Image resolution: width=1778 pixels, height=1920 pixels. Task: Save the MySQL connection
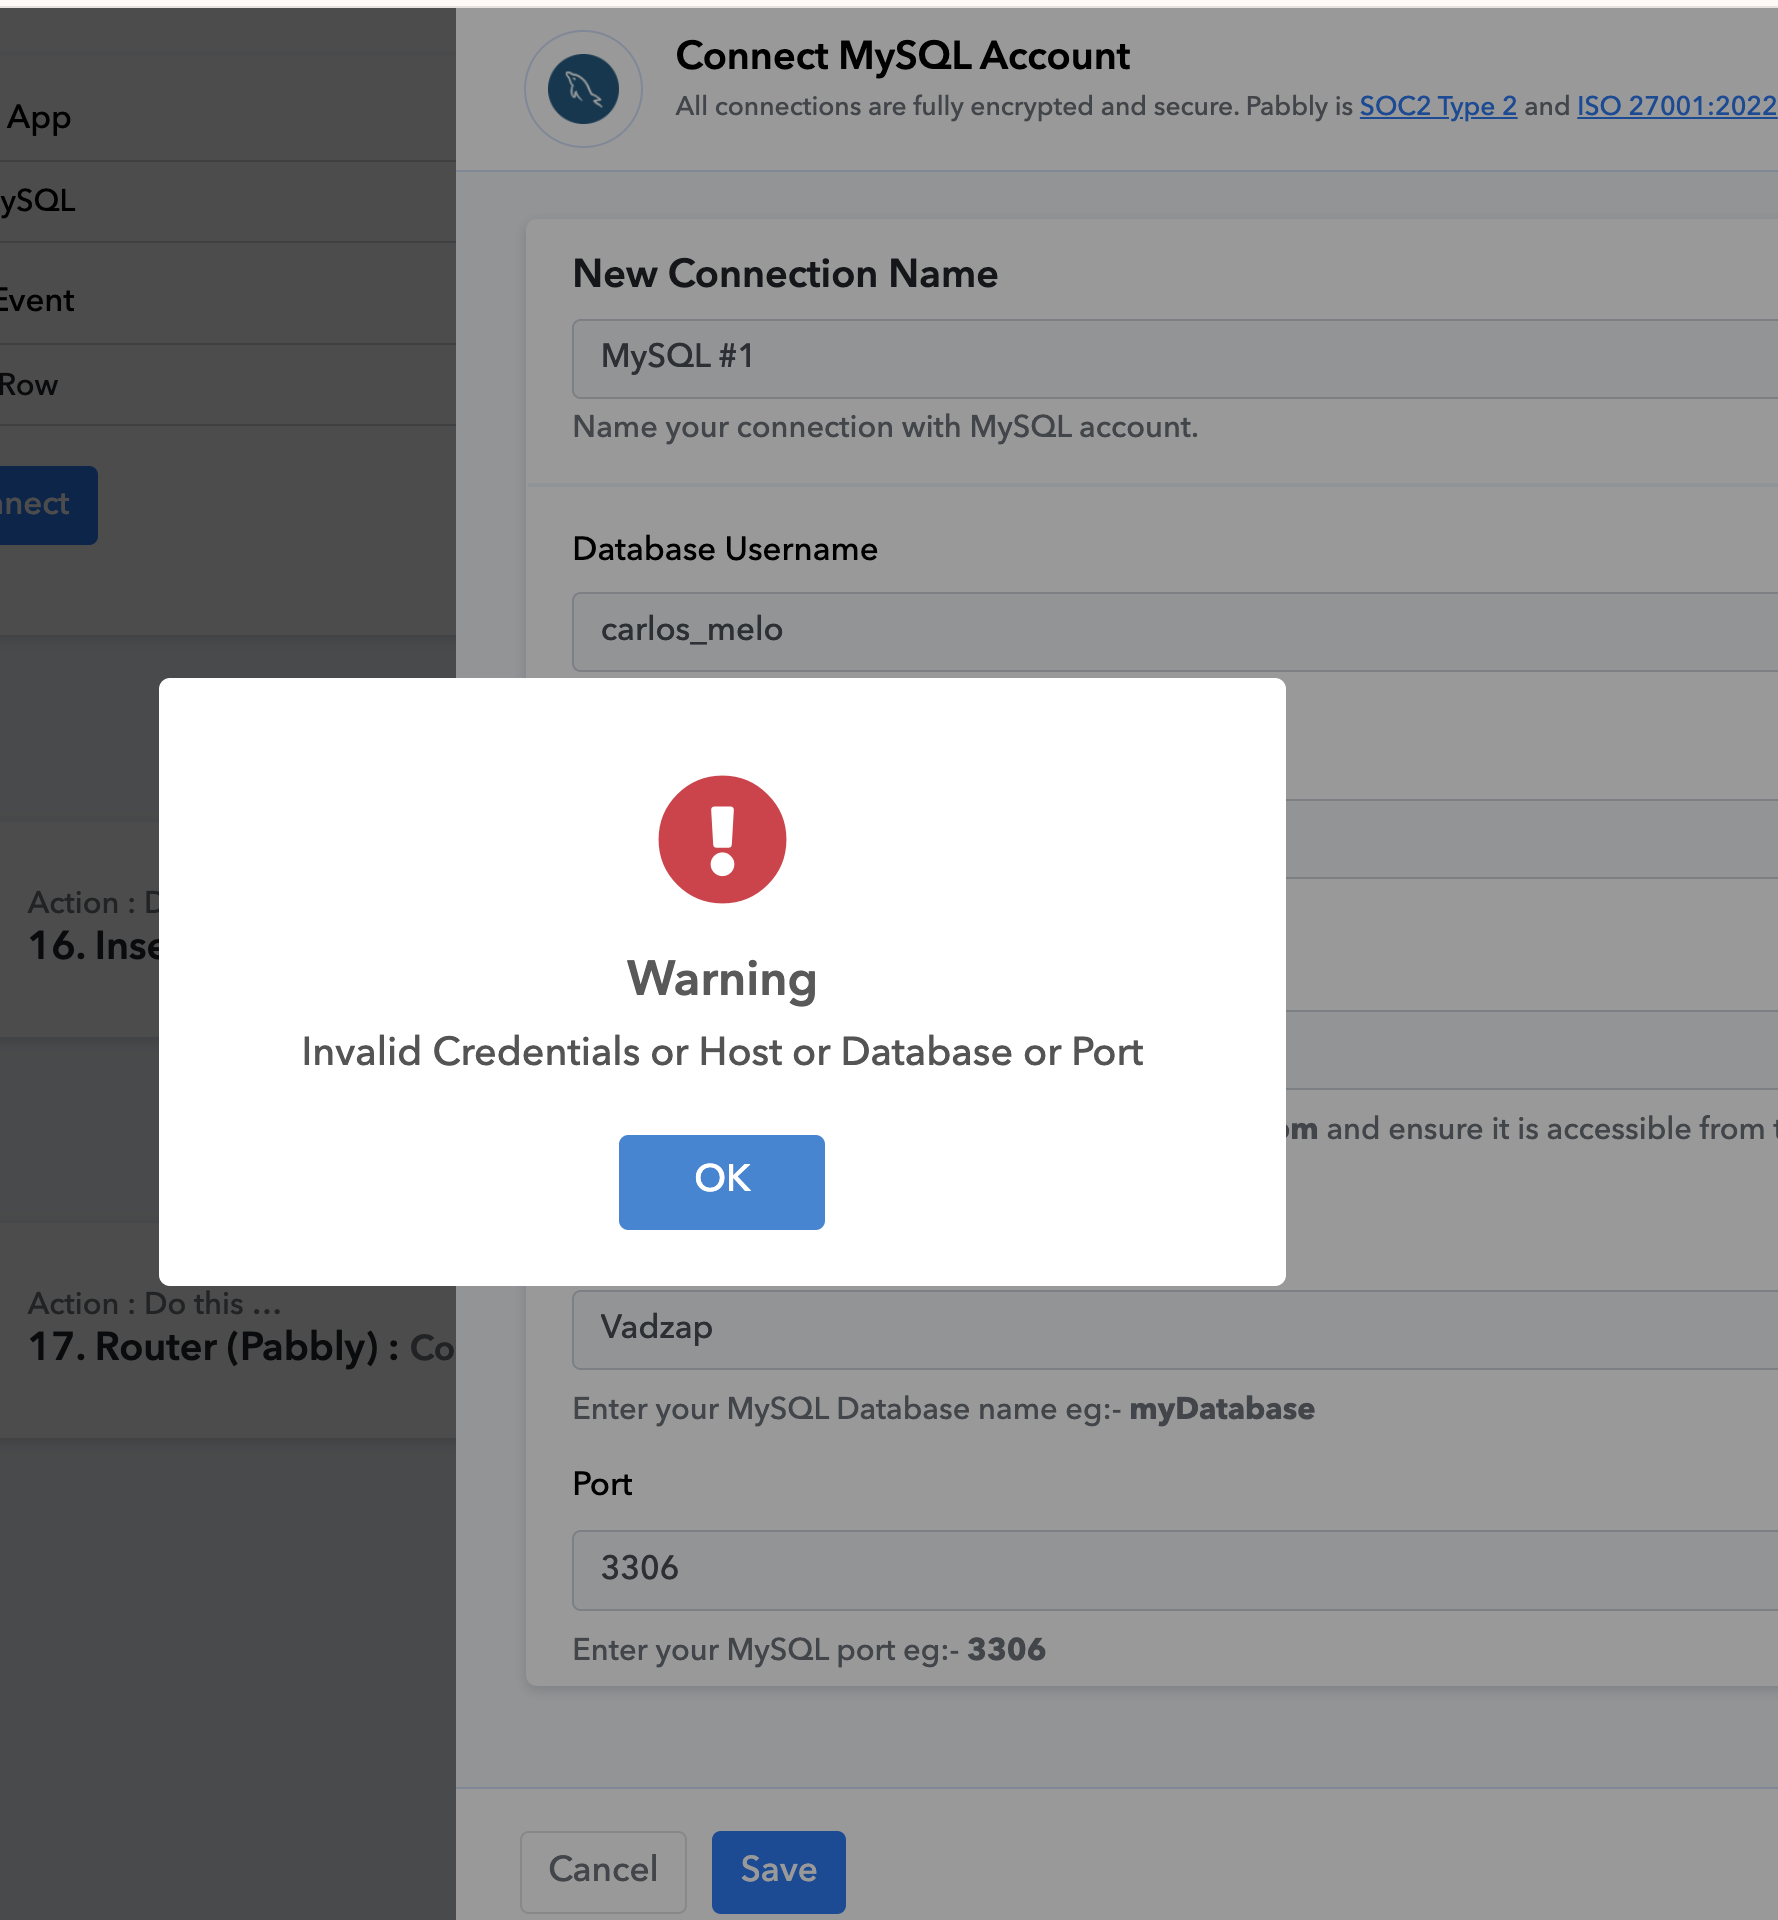click(x=778, y=1871)
